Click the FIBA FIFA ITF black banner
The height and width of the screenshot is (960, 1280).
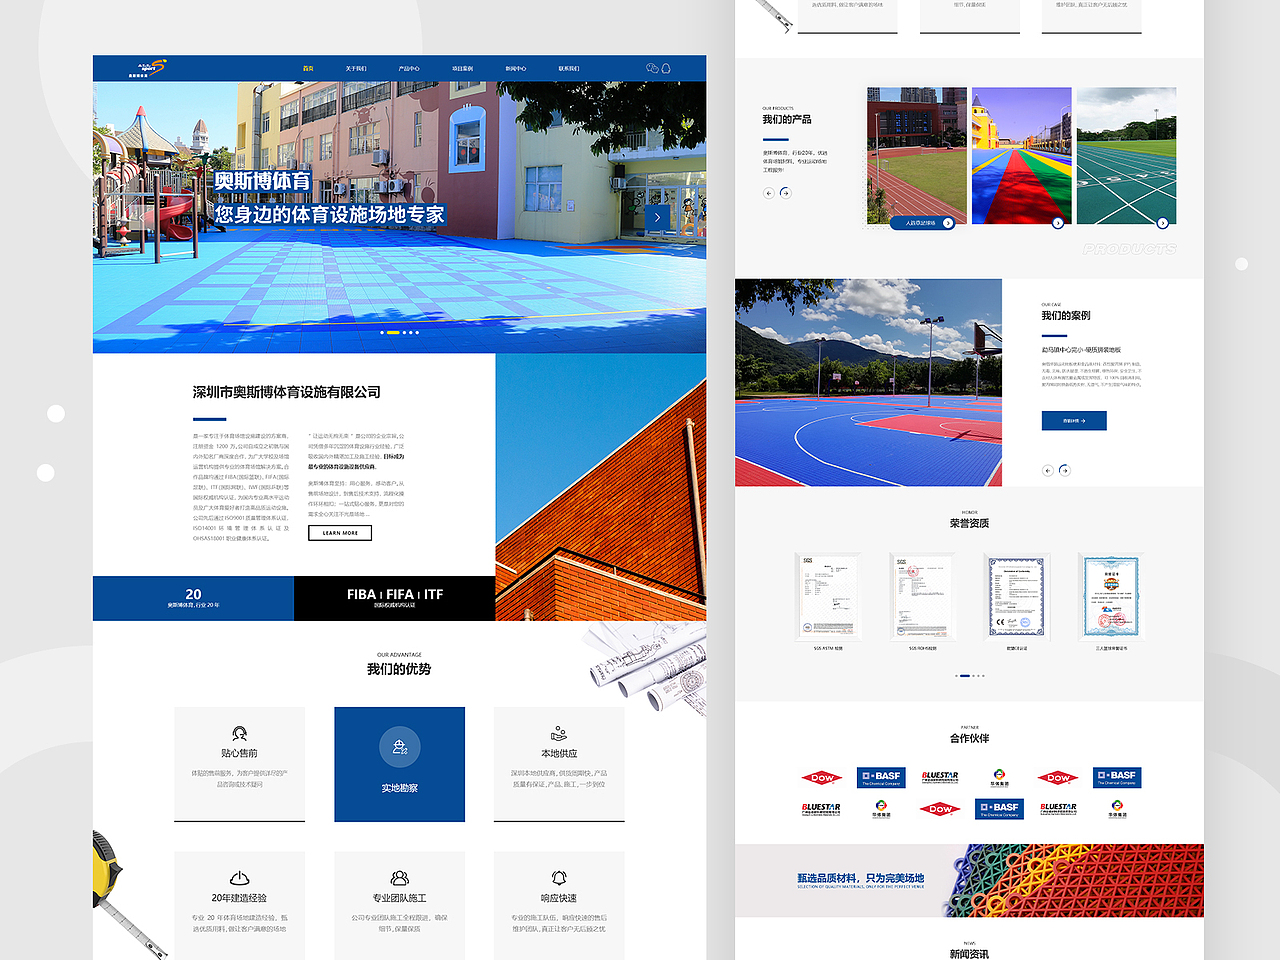pos(394,598)
